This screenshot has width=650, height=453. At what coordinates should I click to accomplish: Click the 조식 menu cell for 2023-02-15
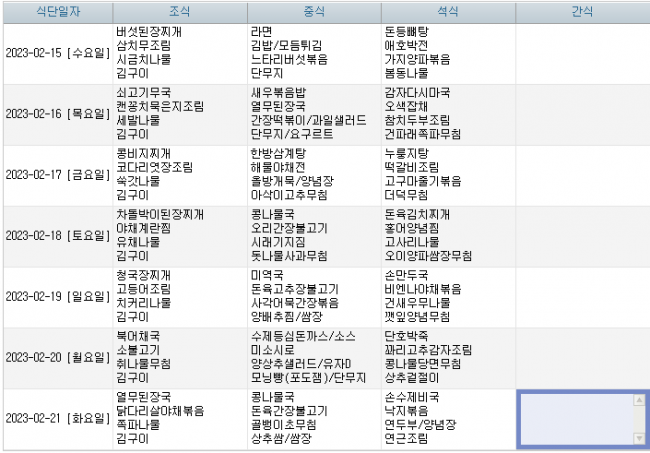[x=179, y=53]
